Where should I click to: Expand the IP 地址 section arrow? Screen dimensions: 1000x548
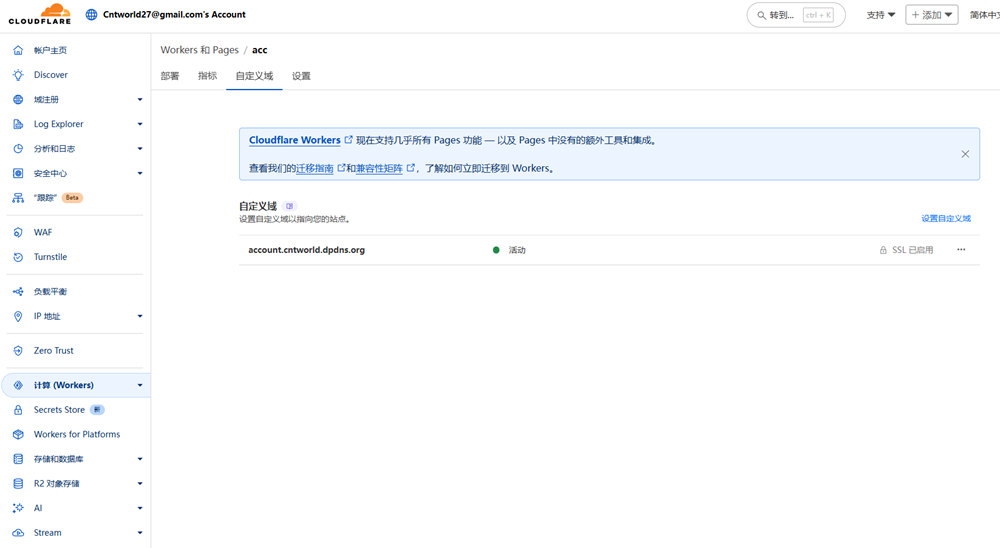click(x=140, y=316)
